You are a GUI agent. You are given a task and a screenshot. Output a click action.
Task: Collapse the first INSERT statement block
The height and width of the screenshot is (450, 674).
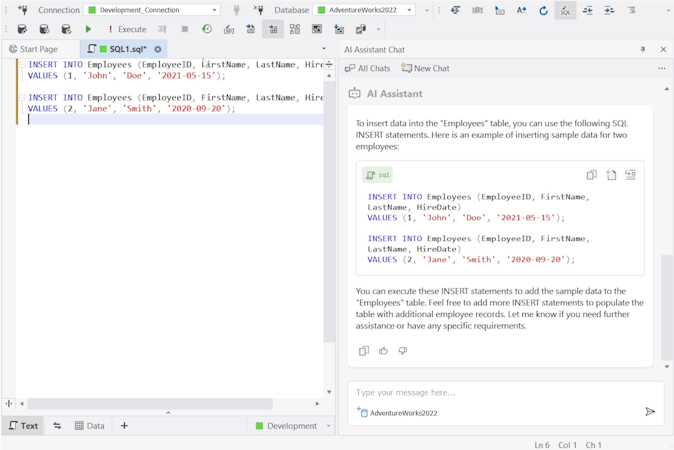pyautogui.click(x=21, y=65)
